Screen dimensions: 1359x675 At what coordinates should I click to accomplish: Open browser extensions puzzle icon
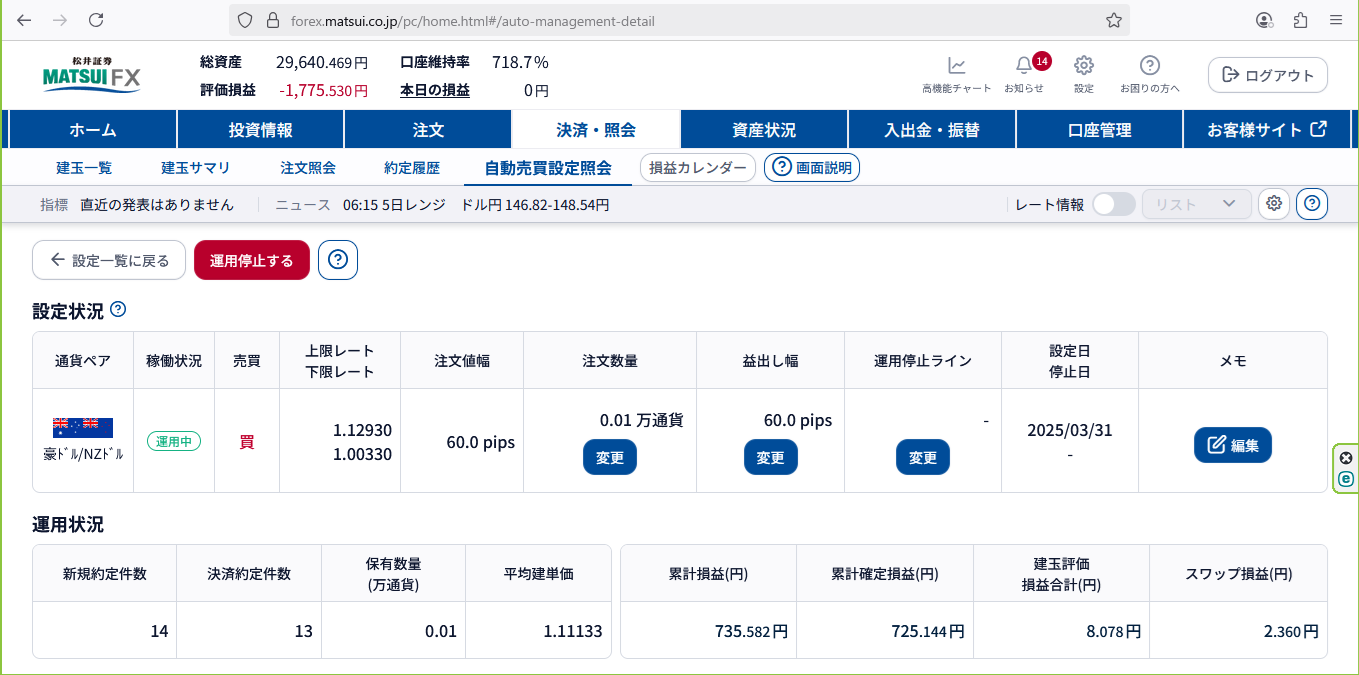point(1301,20)
